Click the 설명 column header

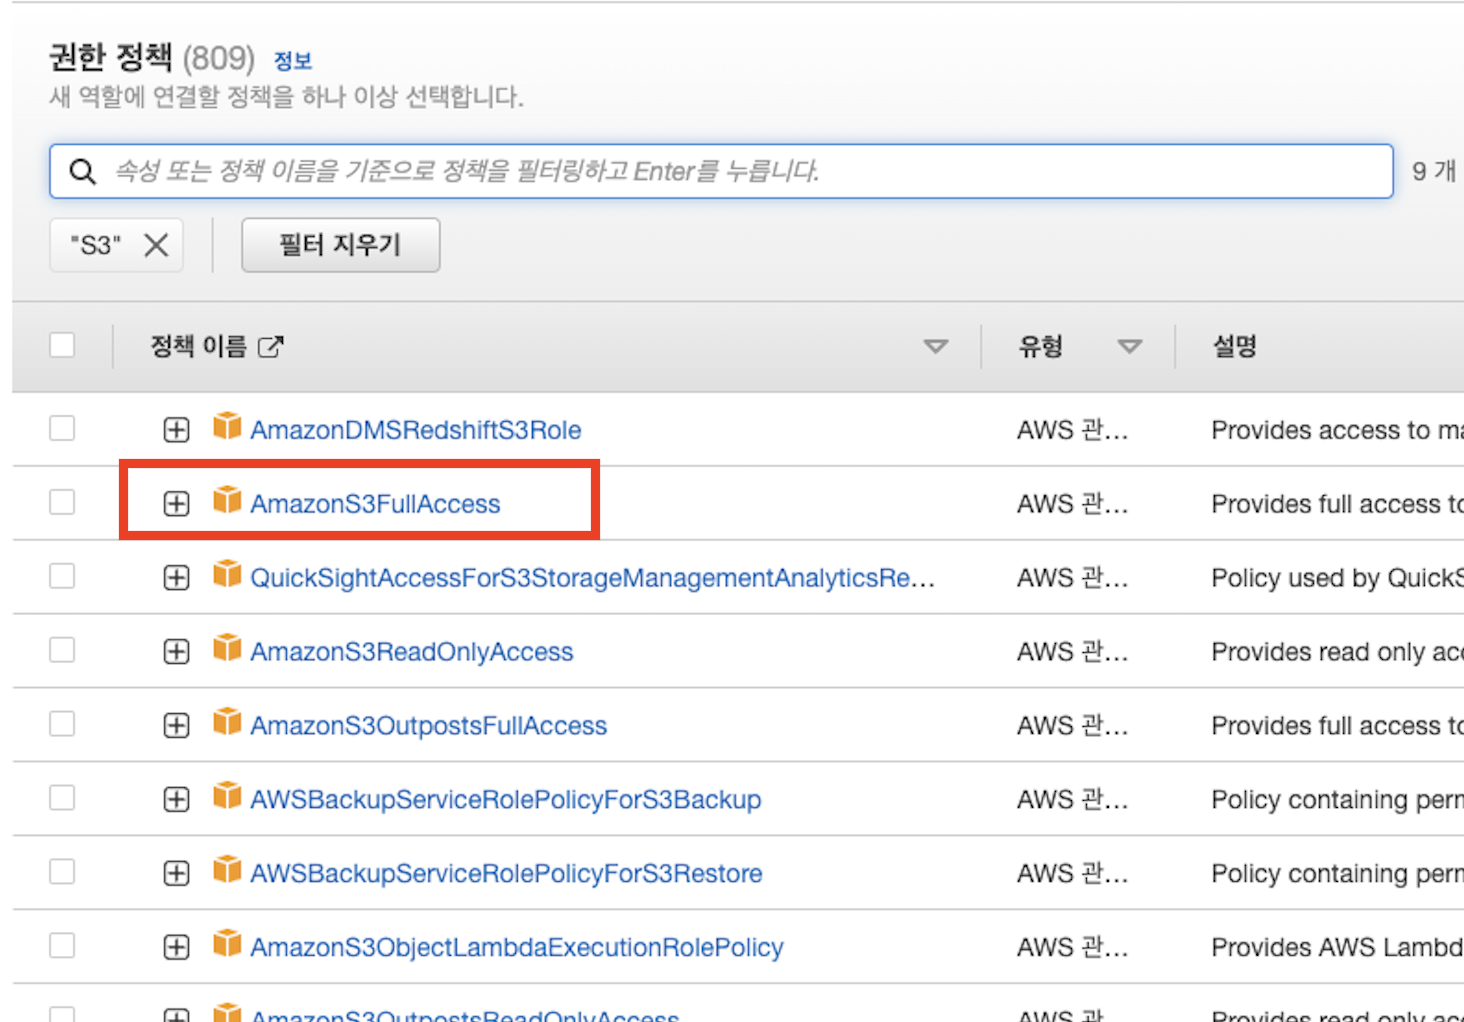pyautogui.click(x=1234, y=346)
